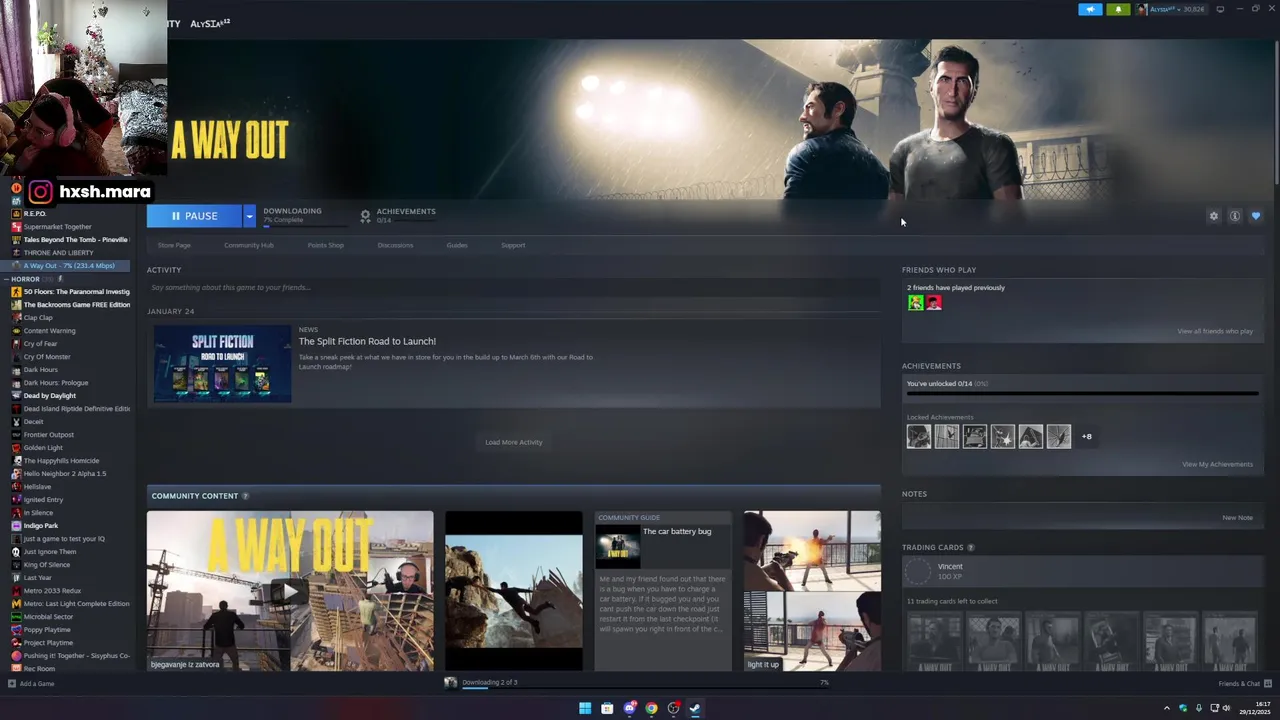
Task: Click View all friends who play
Action: point(1215,331)
